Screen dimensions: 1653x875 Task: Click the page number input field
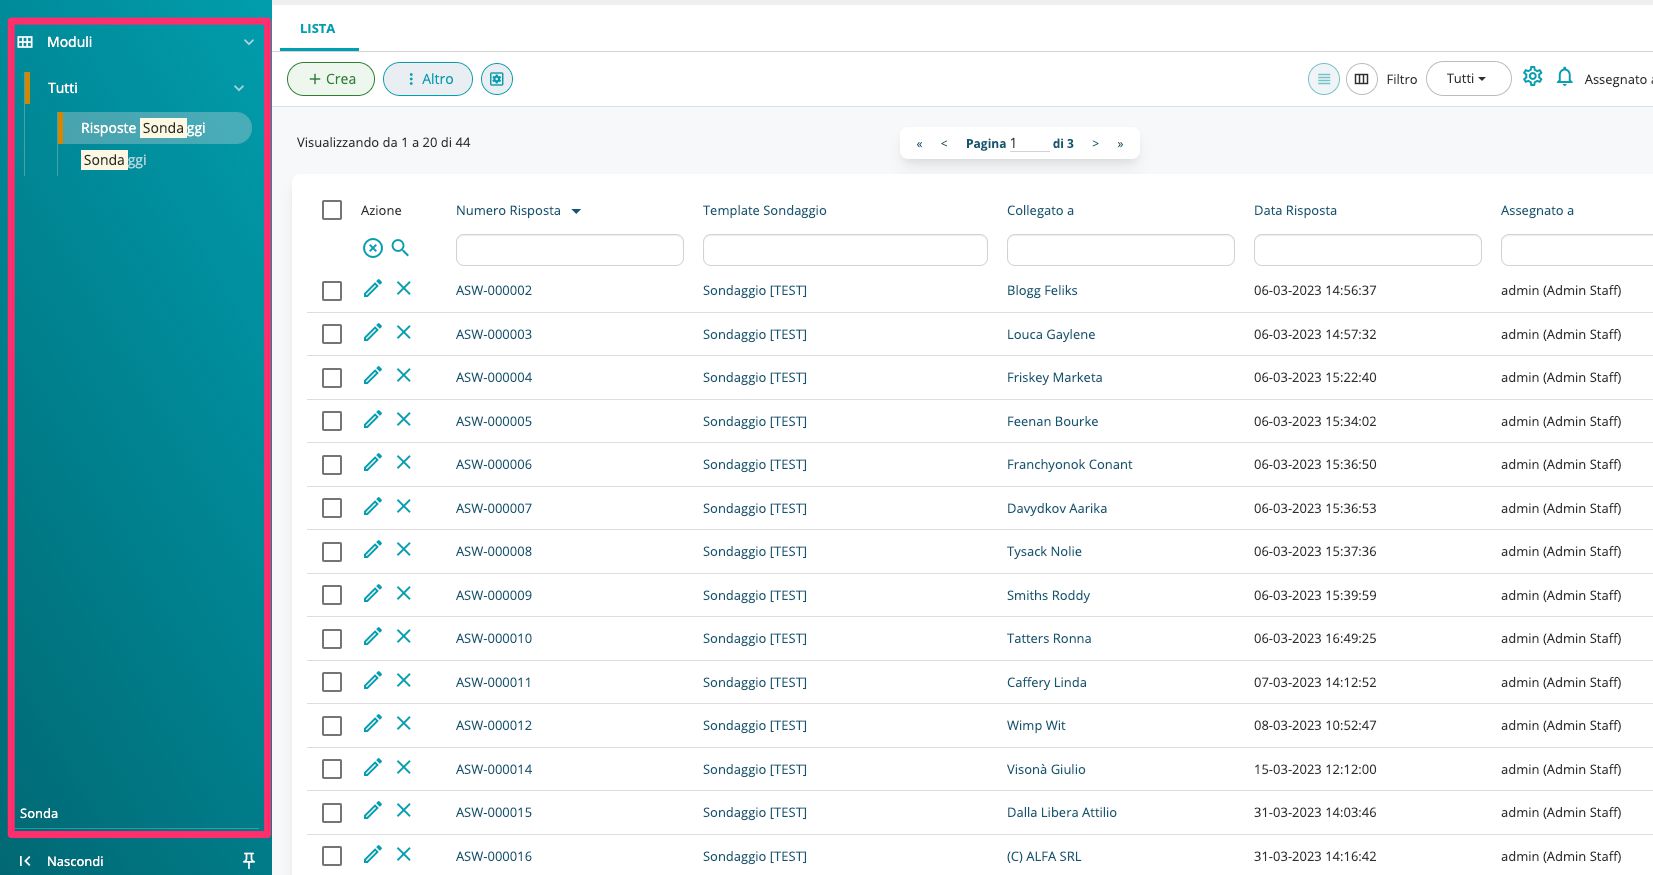tap(1029, 143)
